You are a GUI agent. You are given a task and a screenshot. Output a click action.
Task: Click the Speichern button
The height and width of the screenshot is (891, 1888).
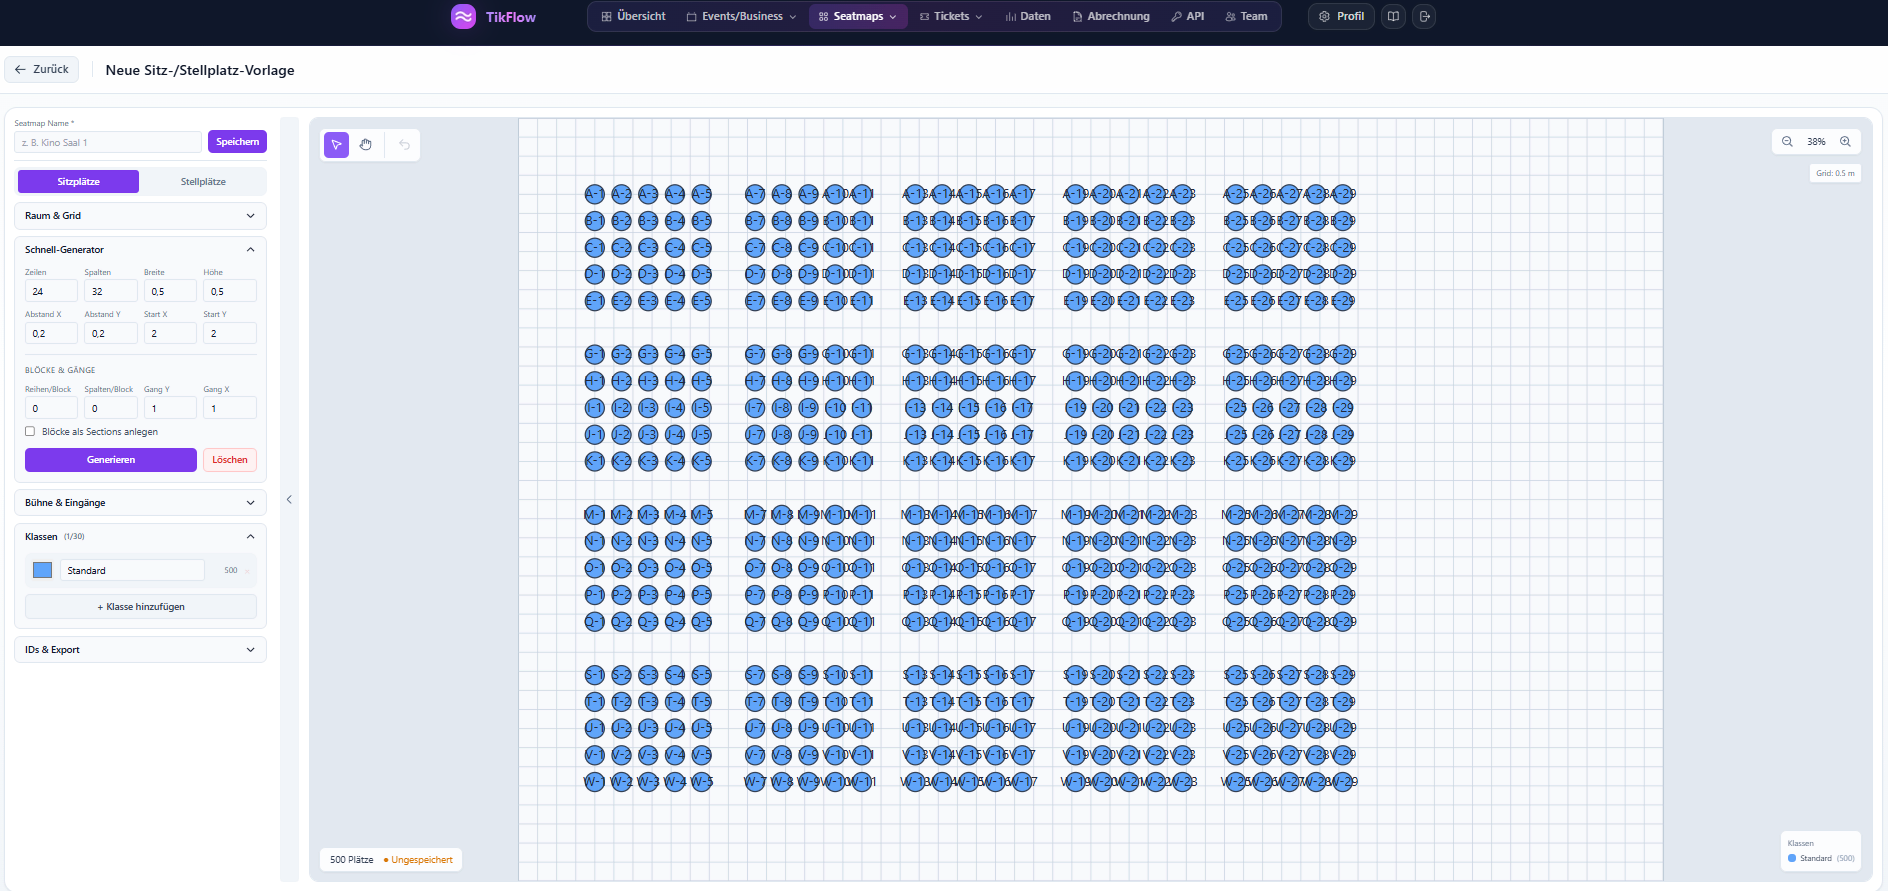point(237,142)
